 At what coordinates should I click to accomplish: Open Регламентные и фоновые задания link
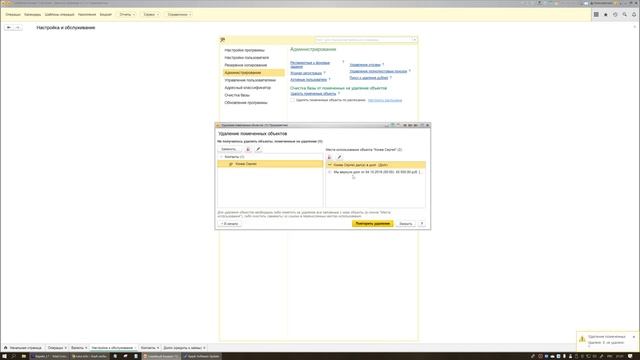(310, 64)
